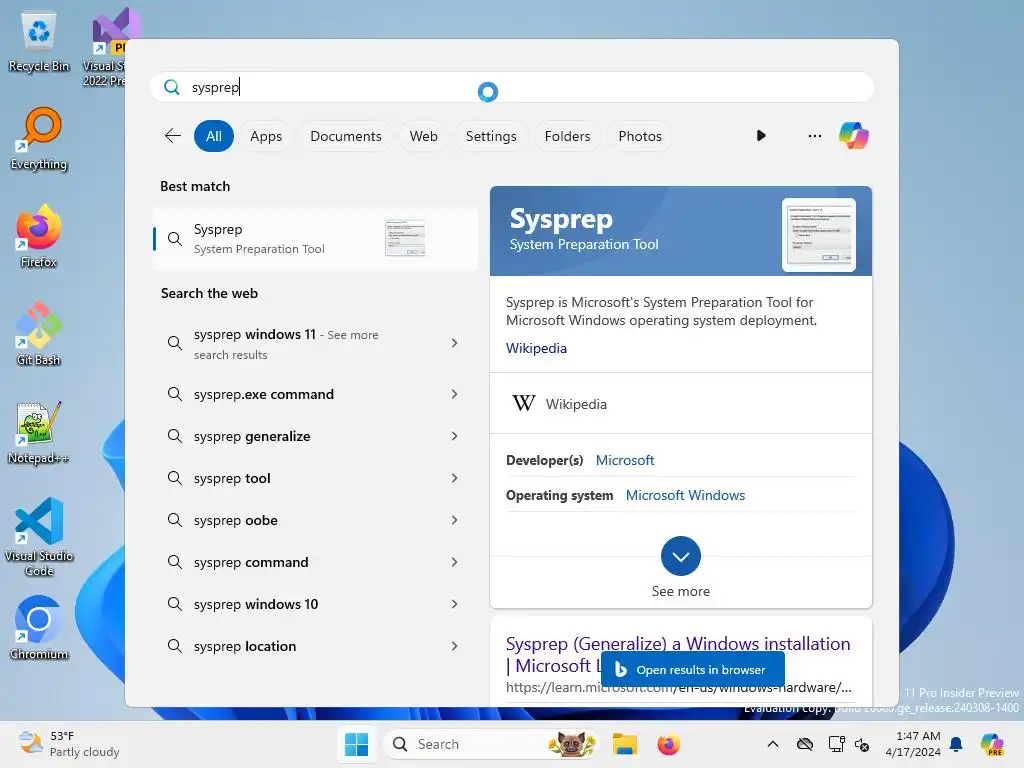Switch to the Settings filter tab

491,136
